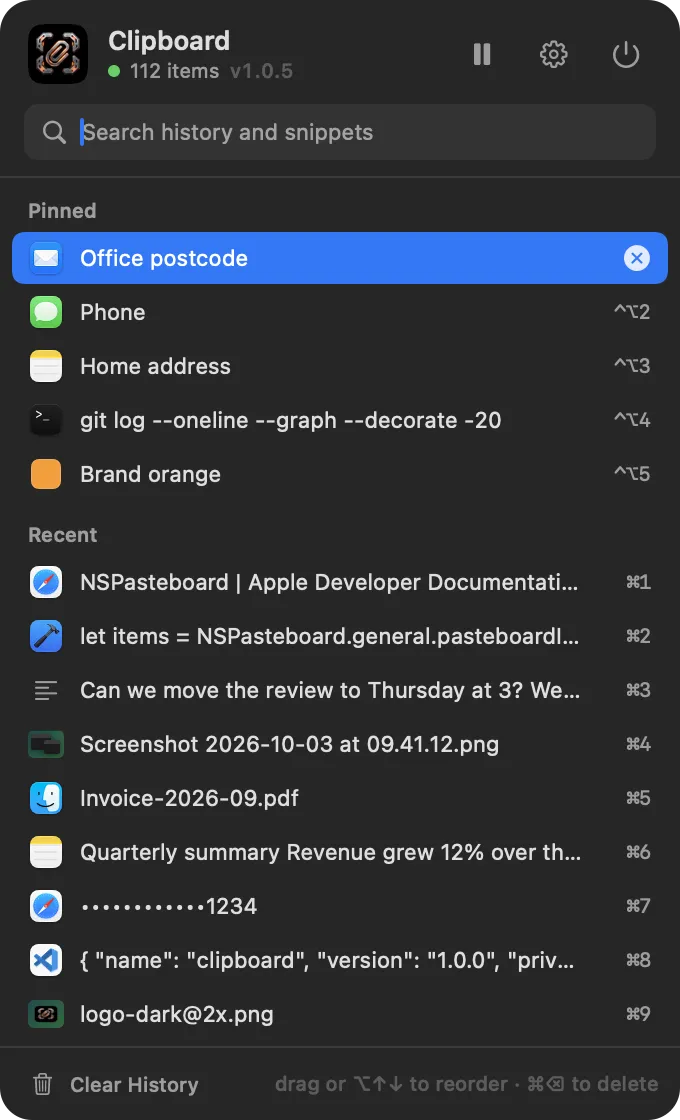
Task: Click the trash can icon in footer
Action: coord(43,1084)
